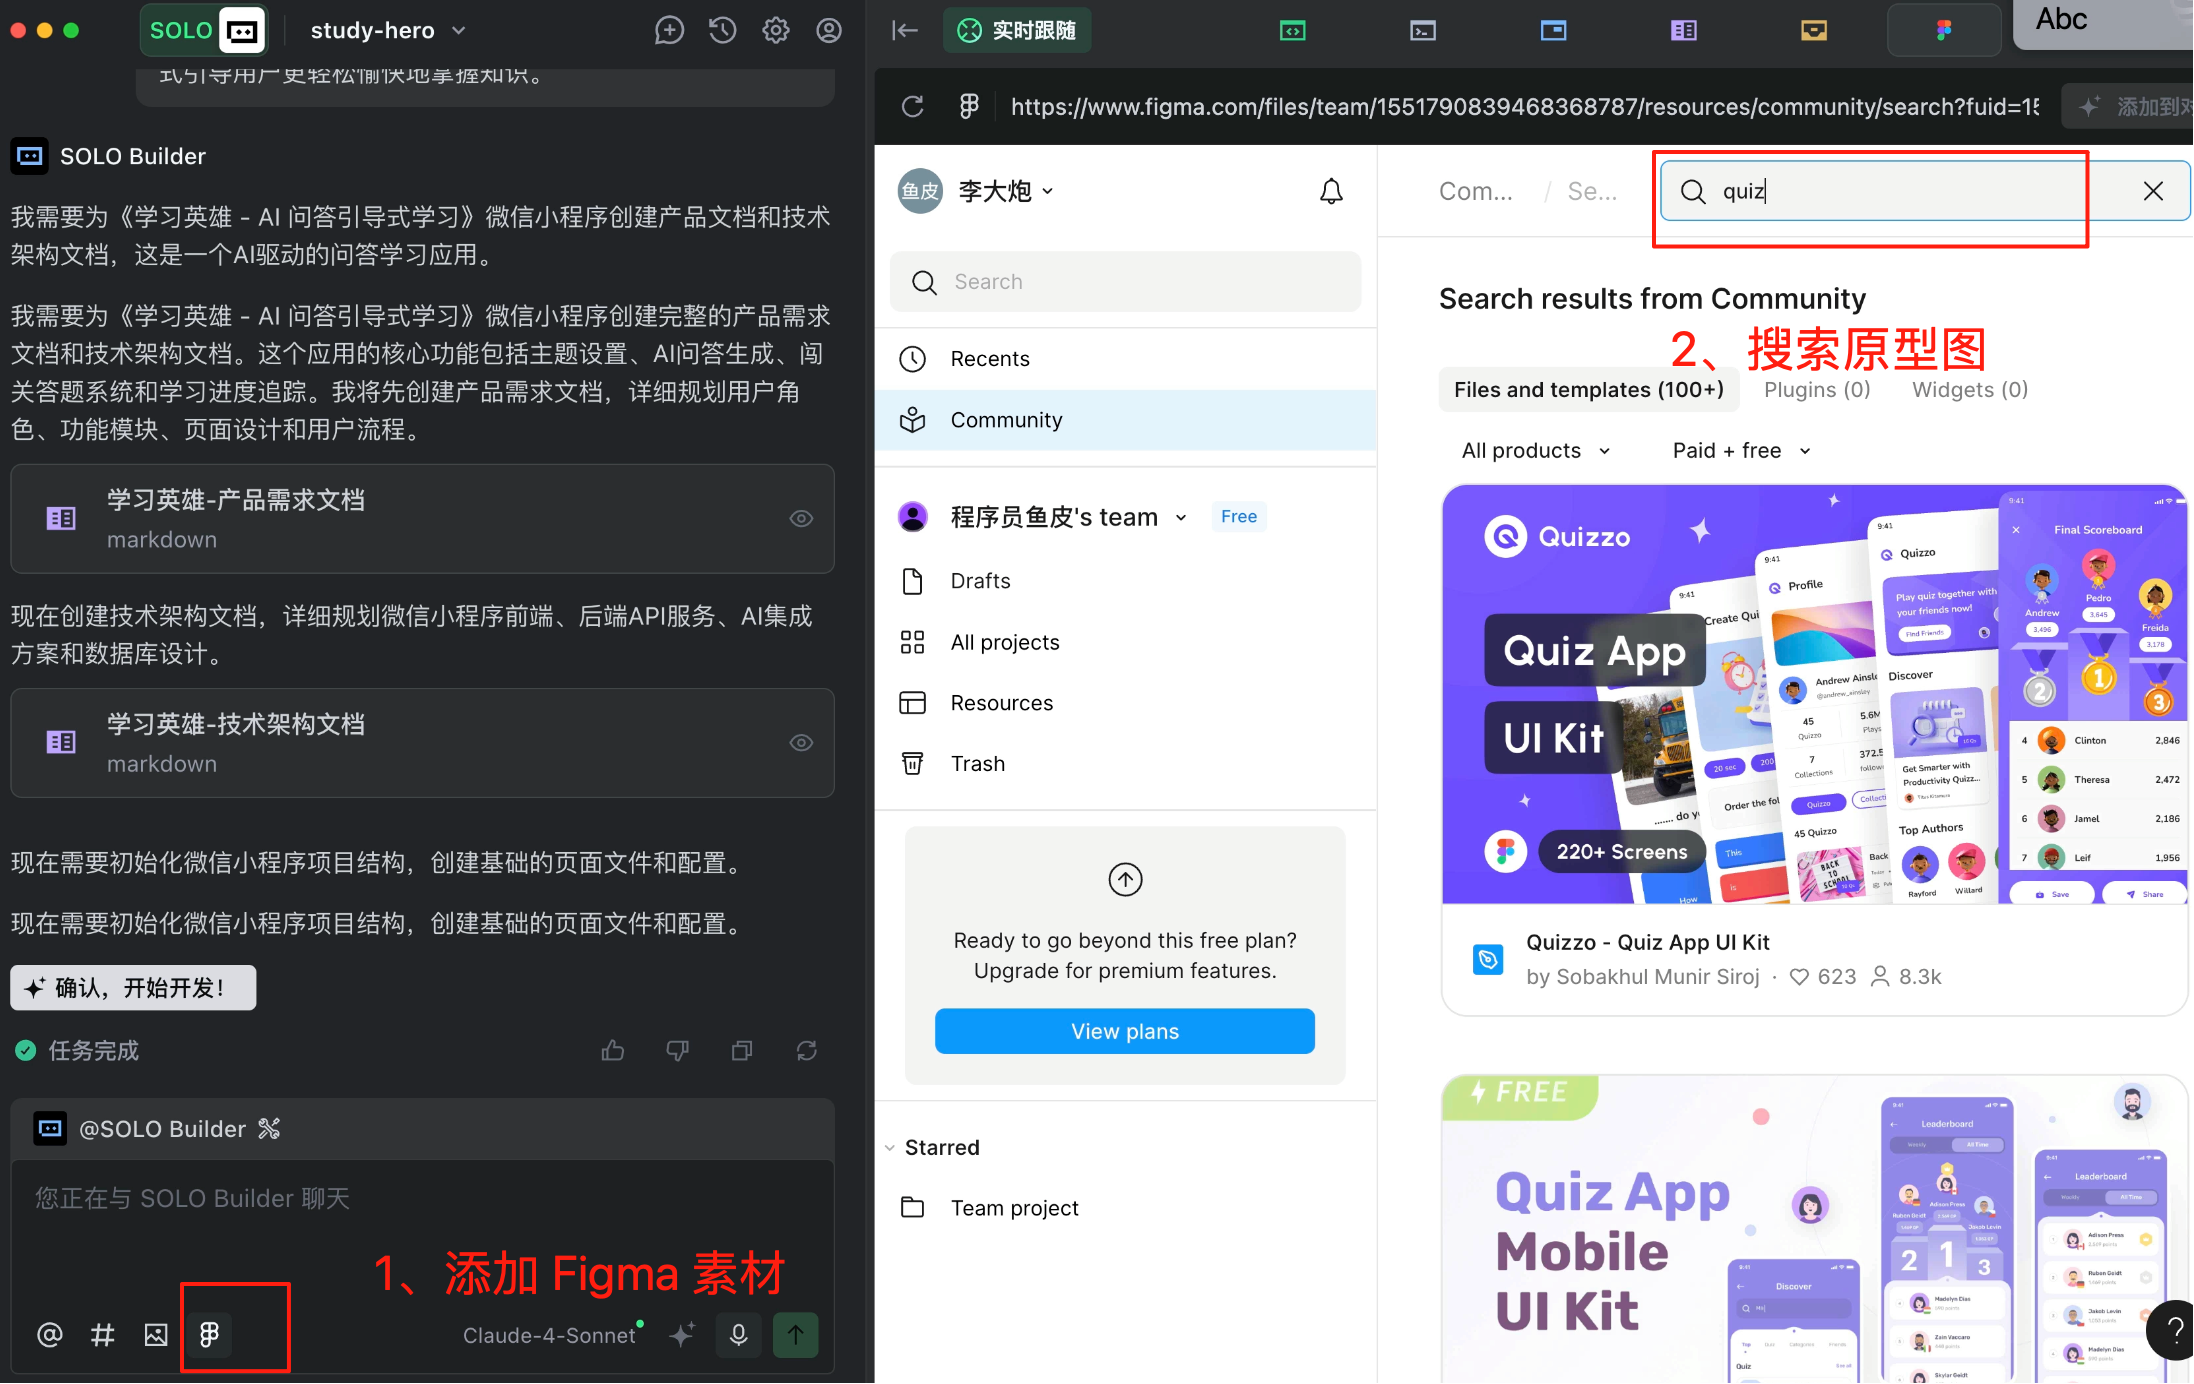The width and height of the screenshot is (2194, 1384).
Task: Toggle the 实时跟随 live follow button
Action: tap(1017, 31)
